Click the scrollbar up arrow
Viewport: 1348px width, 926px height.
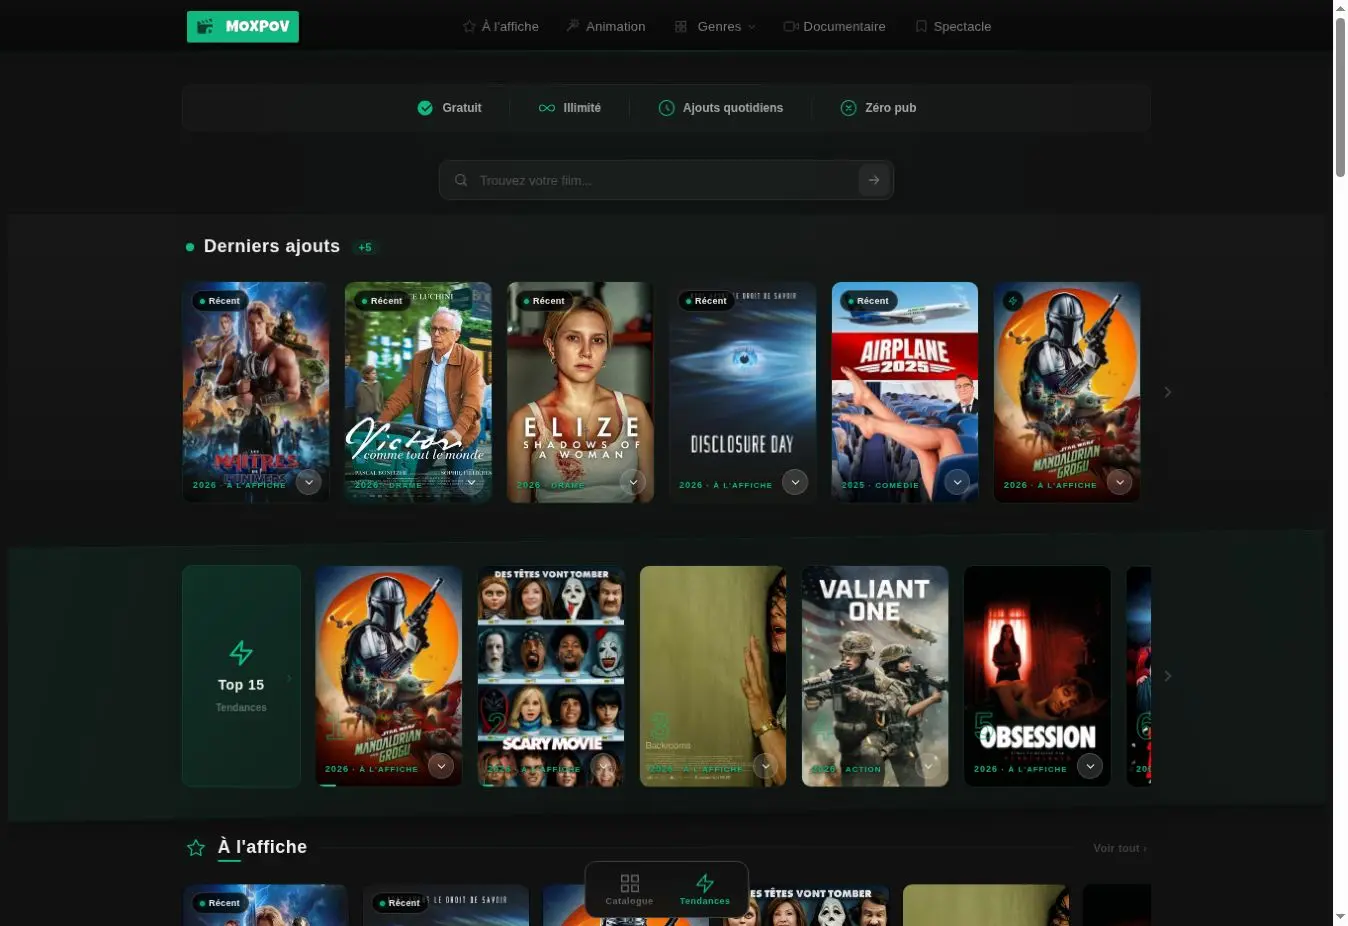pyautogui.click(x=1340, y=8)
